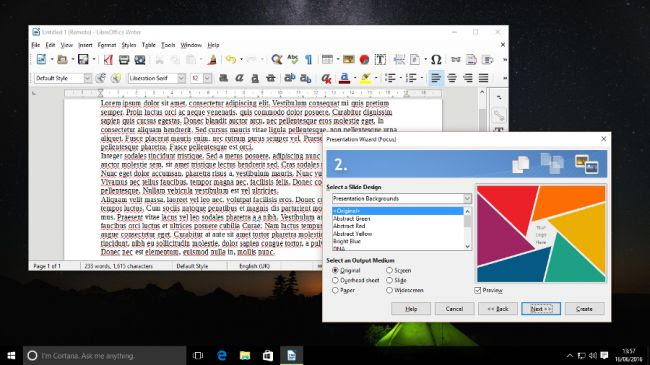Viewport: 650px width, 365px height.
Task: Click the Align Right icon
Action: 468,78
